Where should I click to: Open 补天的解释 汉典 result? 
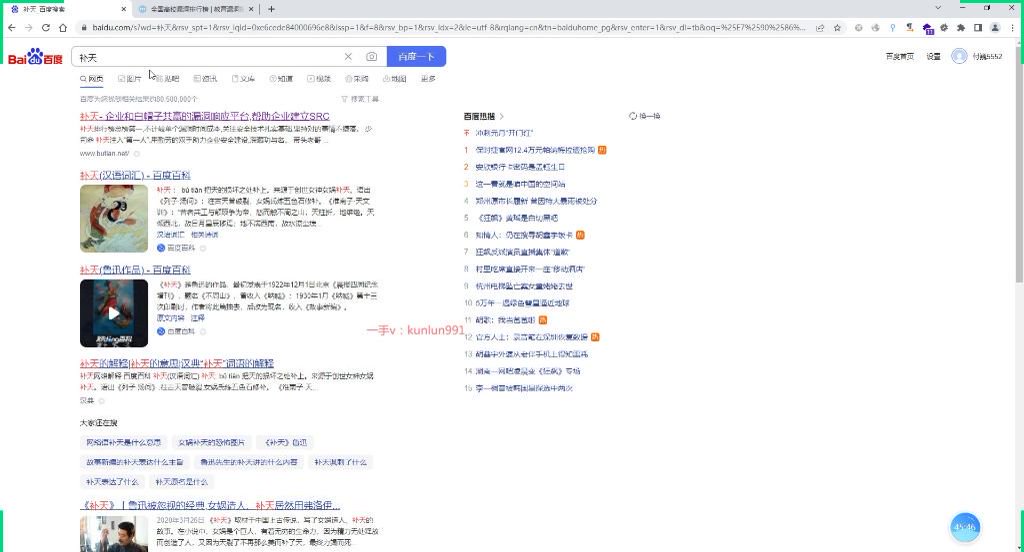coord(177,363)
